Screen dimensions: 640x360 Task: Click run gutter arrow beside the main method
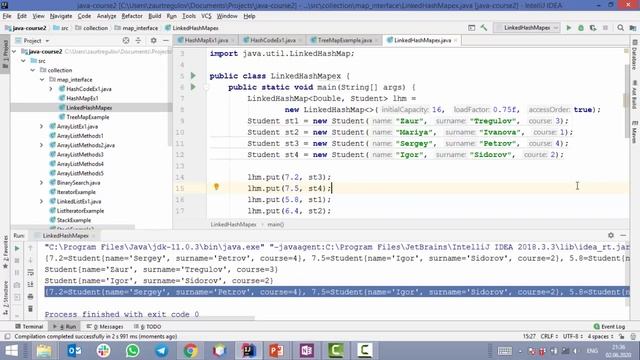pyautogui.click(x=193, y=87)
